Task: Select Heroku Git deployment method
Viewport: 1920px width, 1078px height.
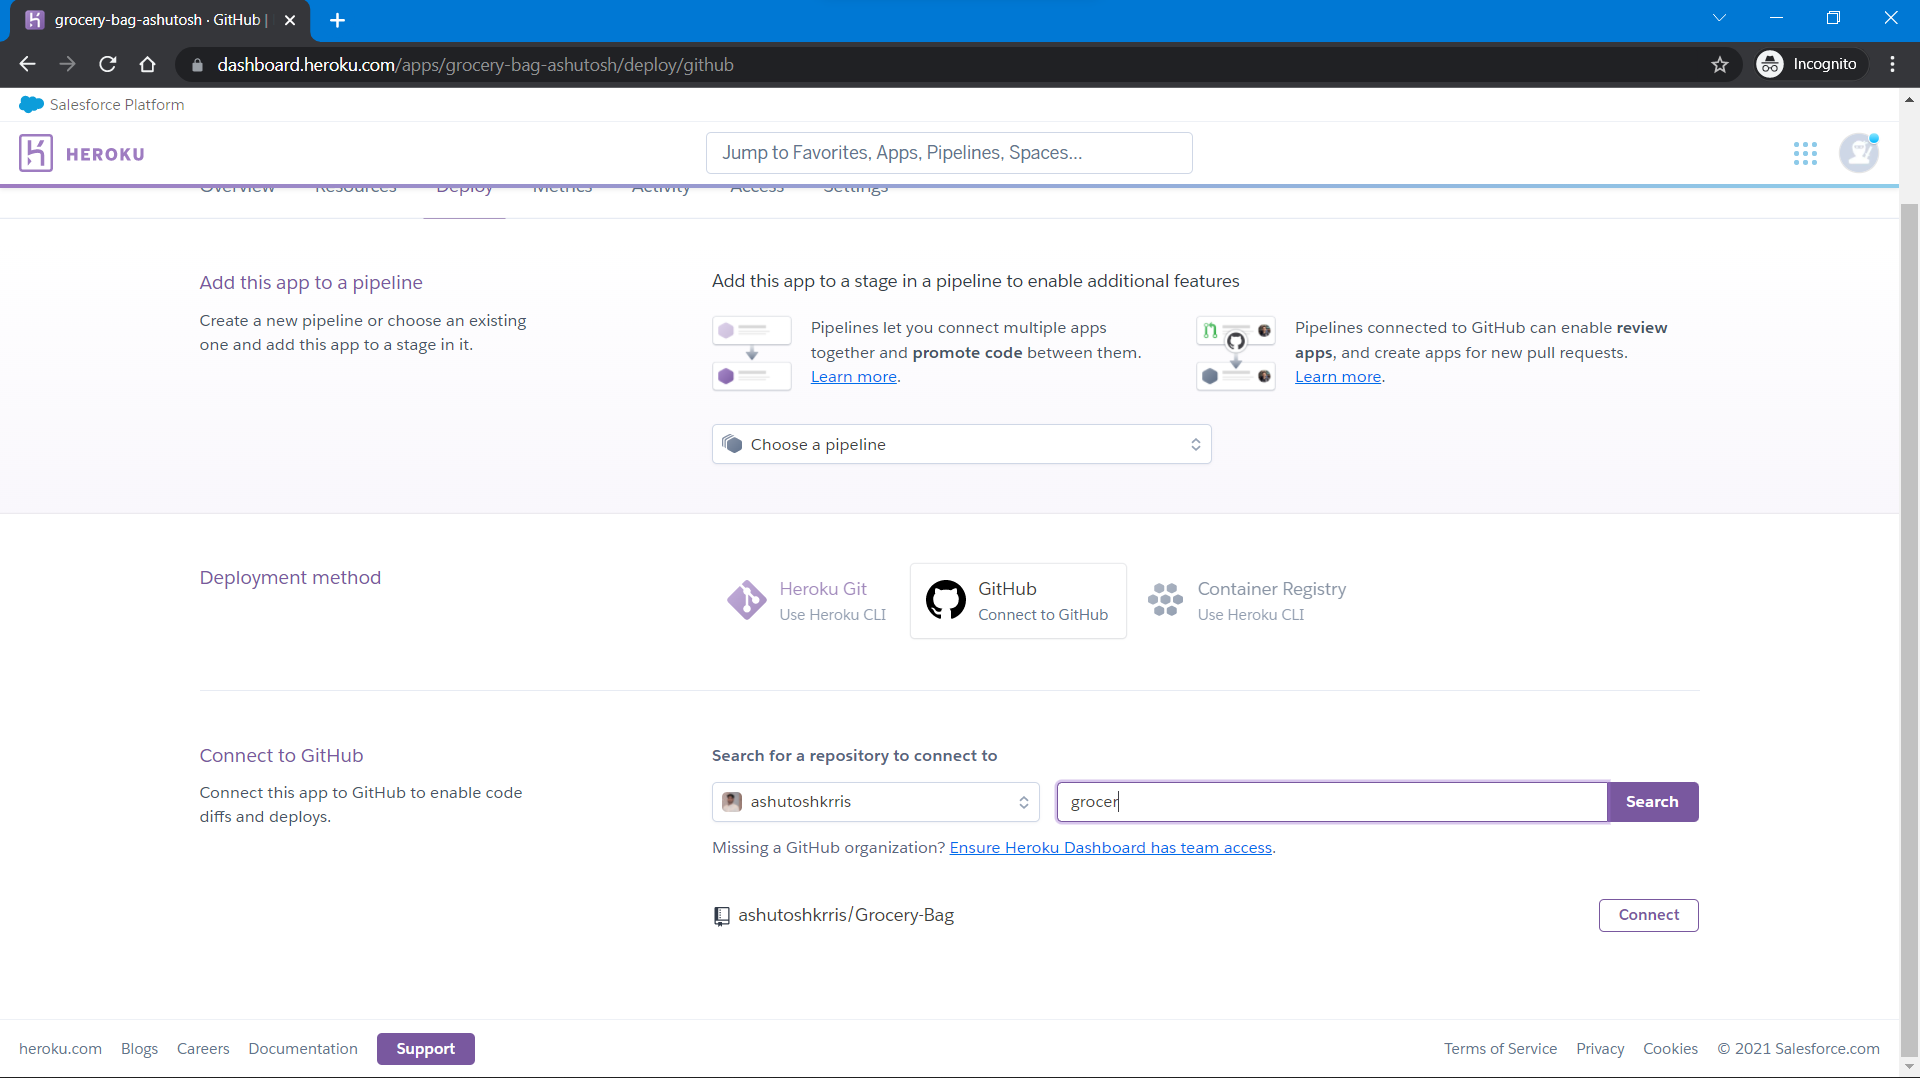Action: click(x=807, y=601)
